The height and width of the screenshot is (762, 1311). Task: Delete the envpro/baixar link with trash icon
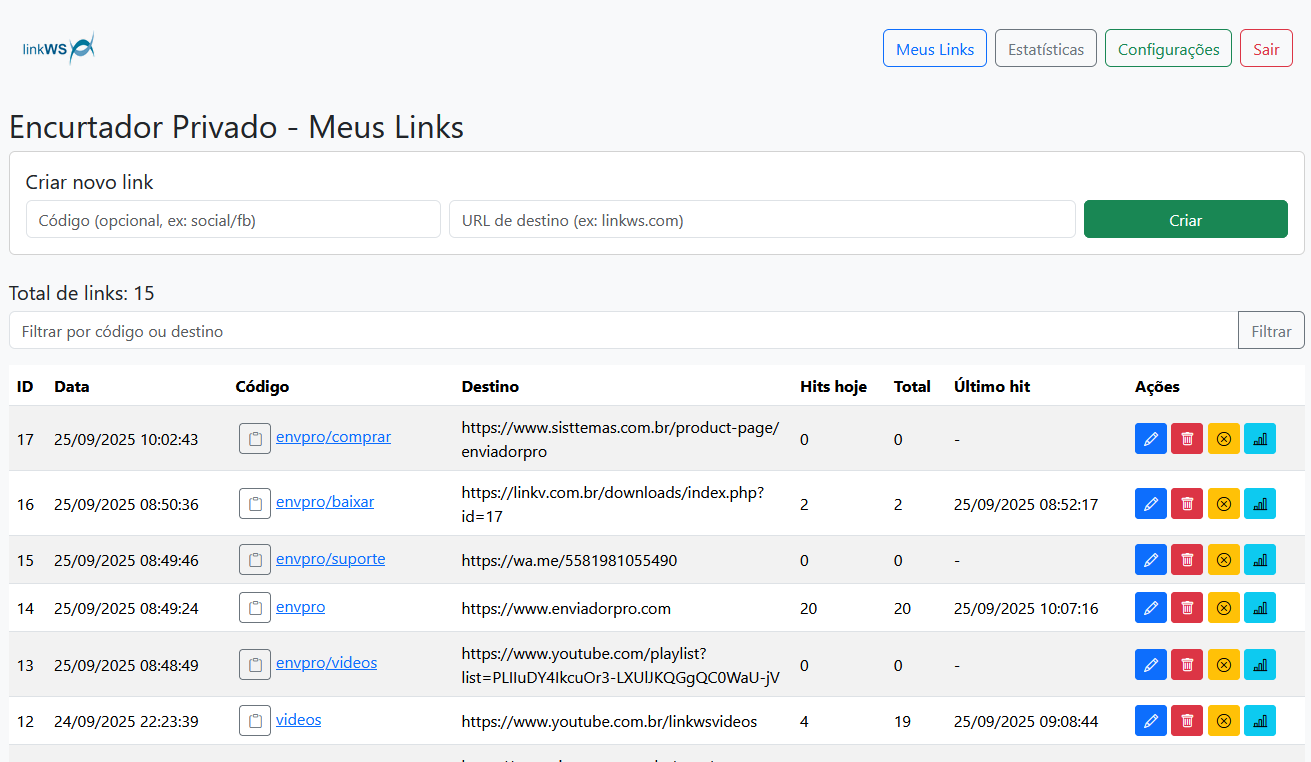click(x=1186, y=504)
